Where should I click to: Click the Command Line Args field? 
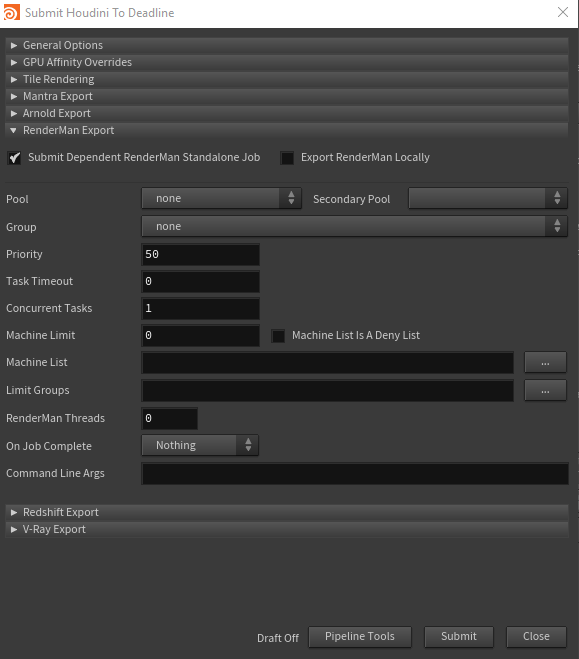tap(355, 474)
